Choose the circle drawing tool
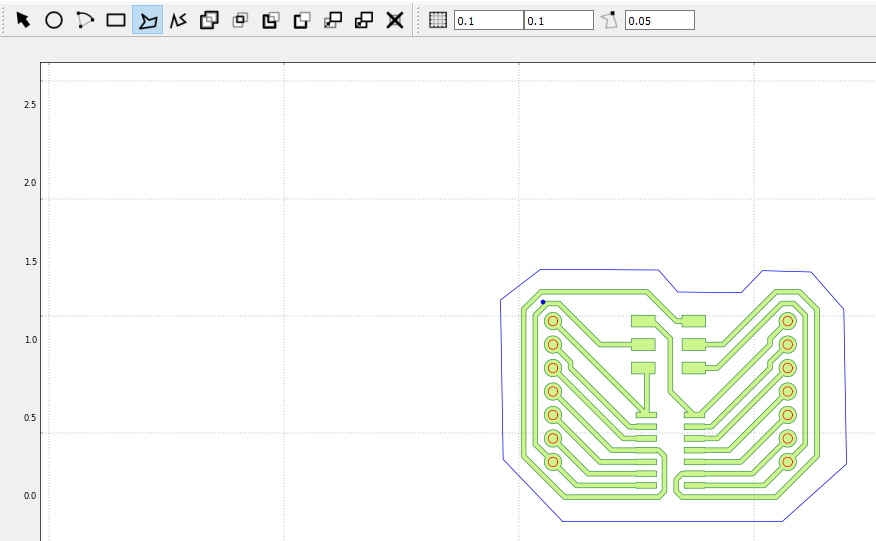 pyautogui.click(x=54, y=20)
